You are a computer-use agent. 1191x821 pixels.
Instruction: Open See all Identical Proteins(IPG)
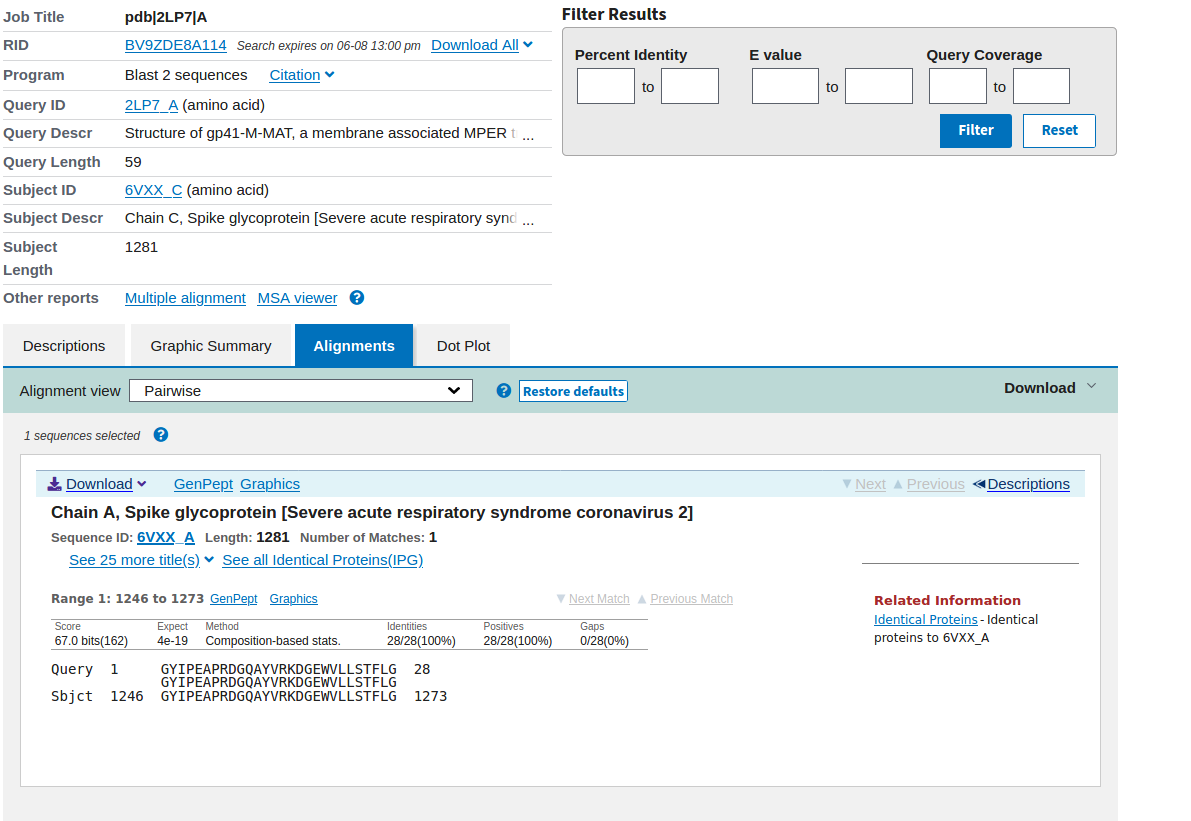[323, 560]
